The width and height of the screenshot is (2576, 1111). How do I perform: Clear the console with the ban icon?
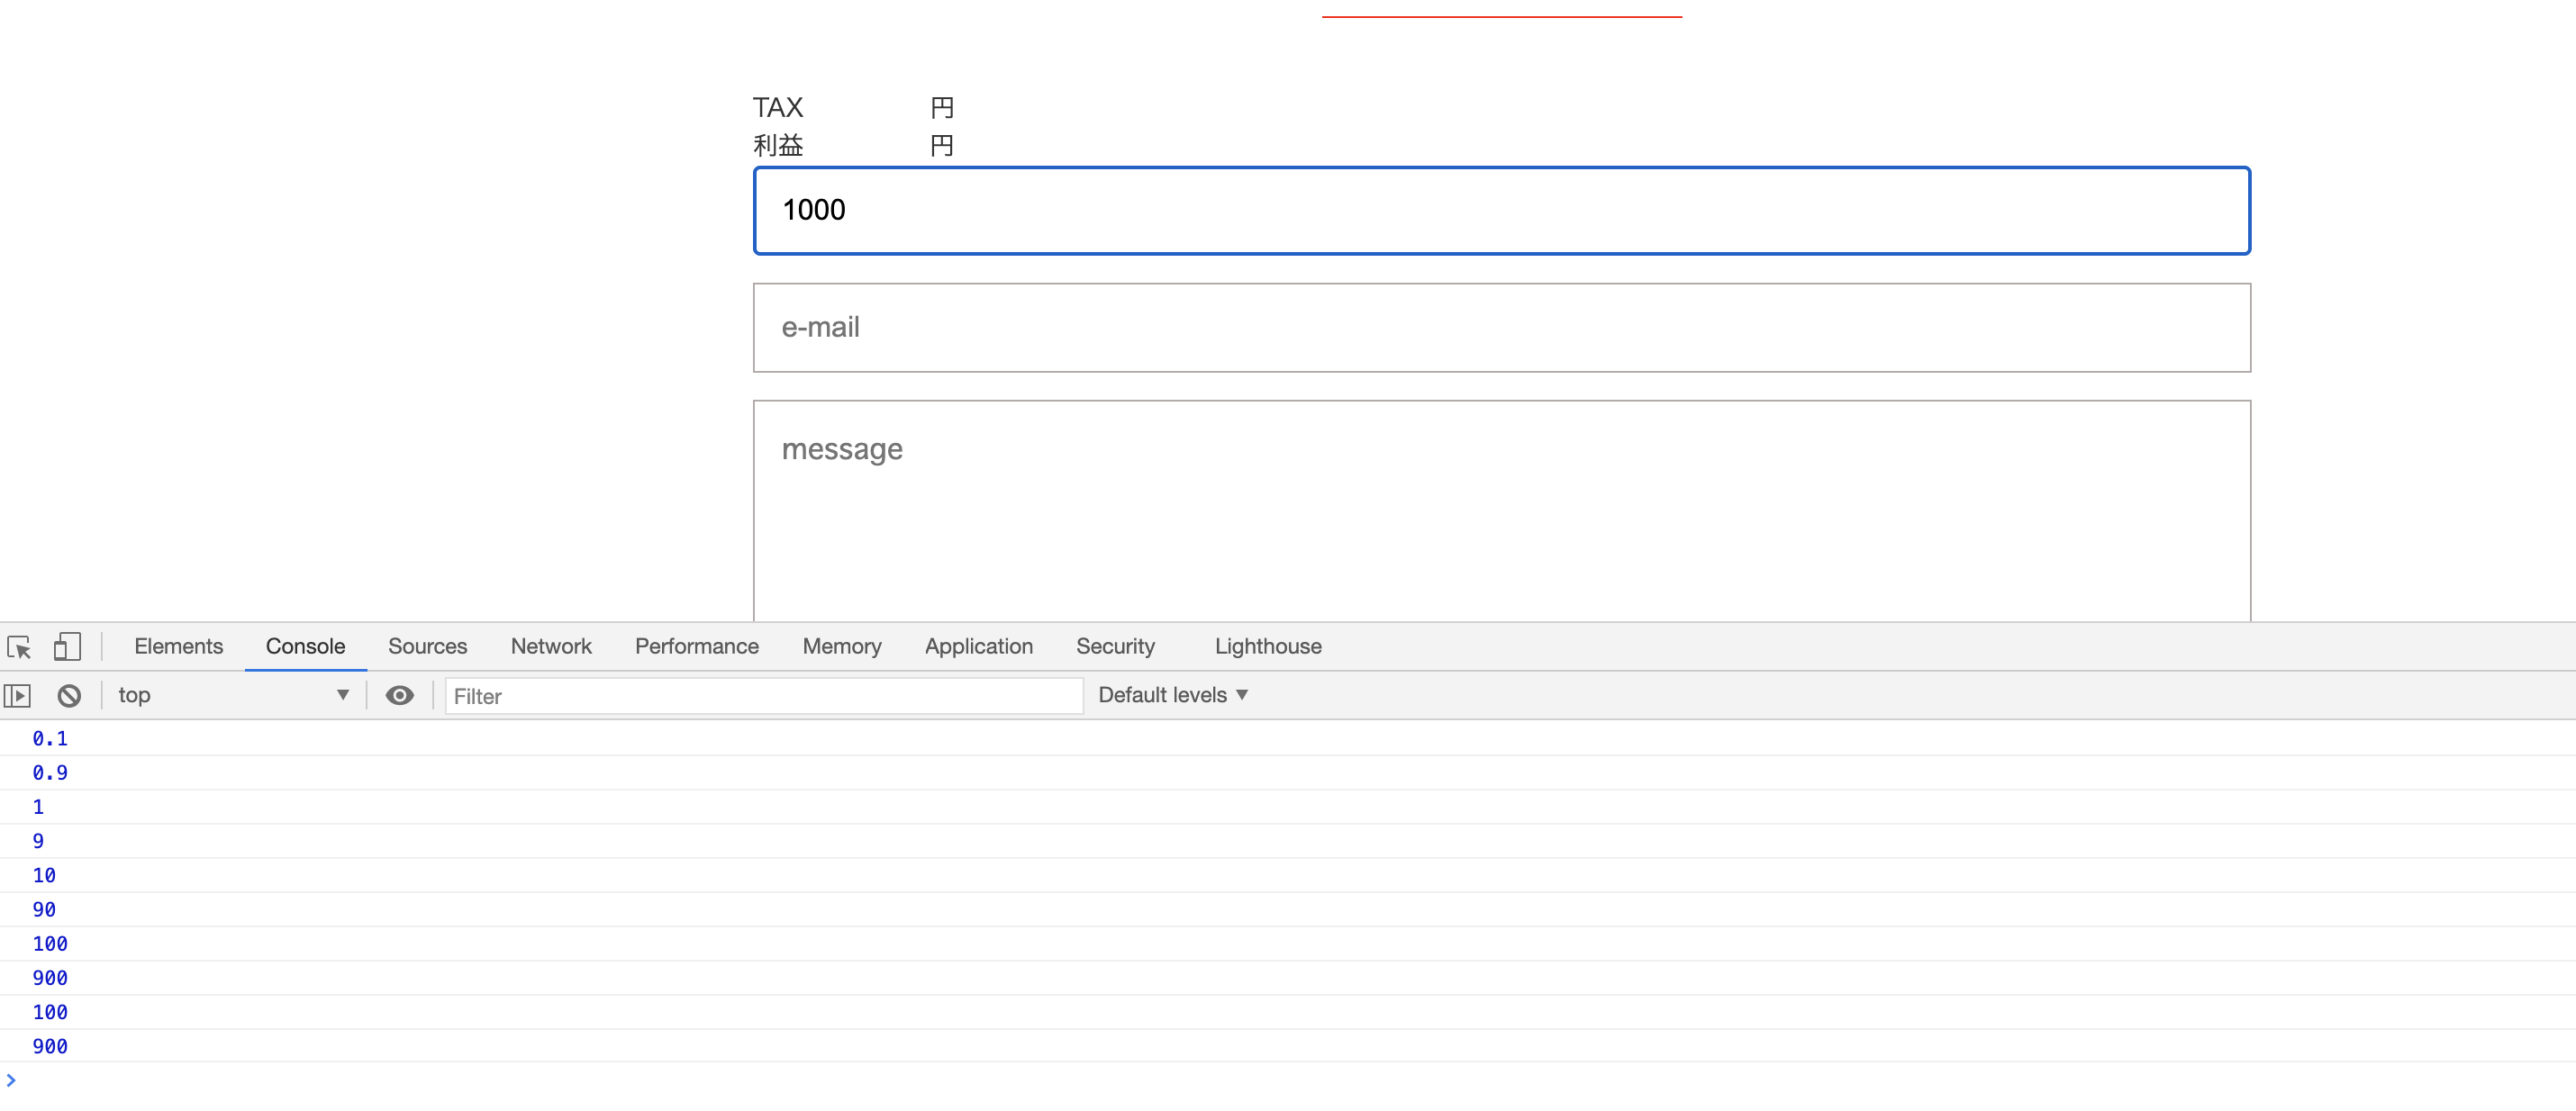pyautogui.click(x=69, y=696)
